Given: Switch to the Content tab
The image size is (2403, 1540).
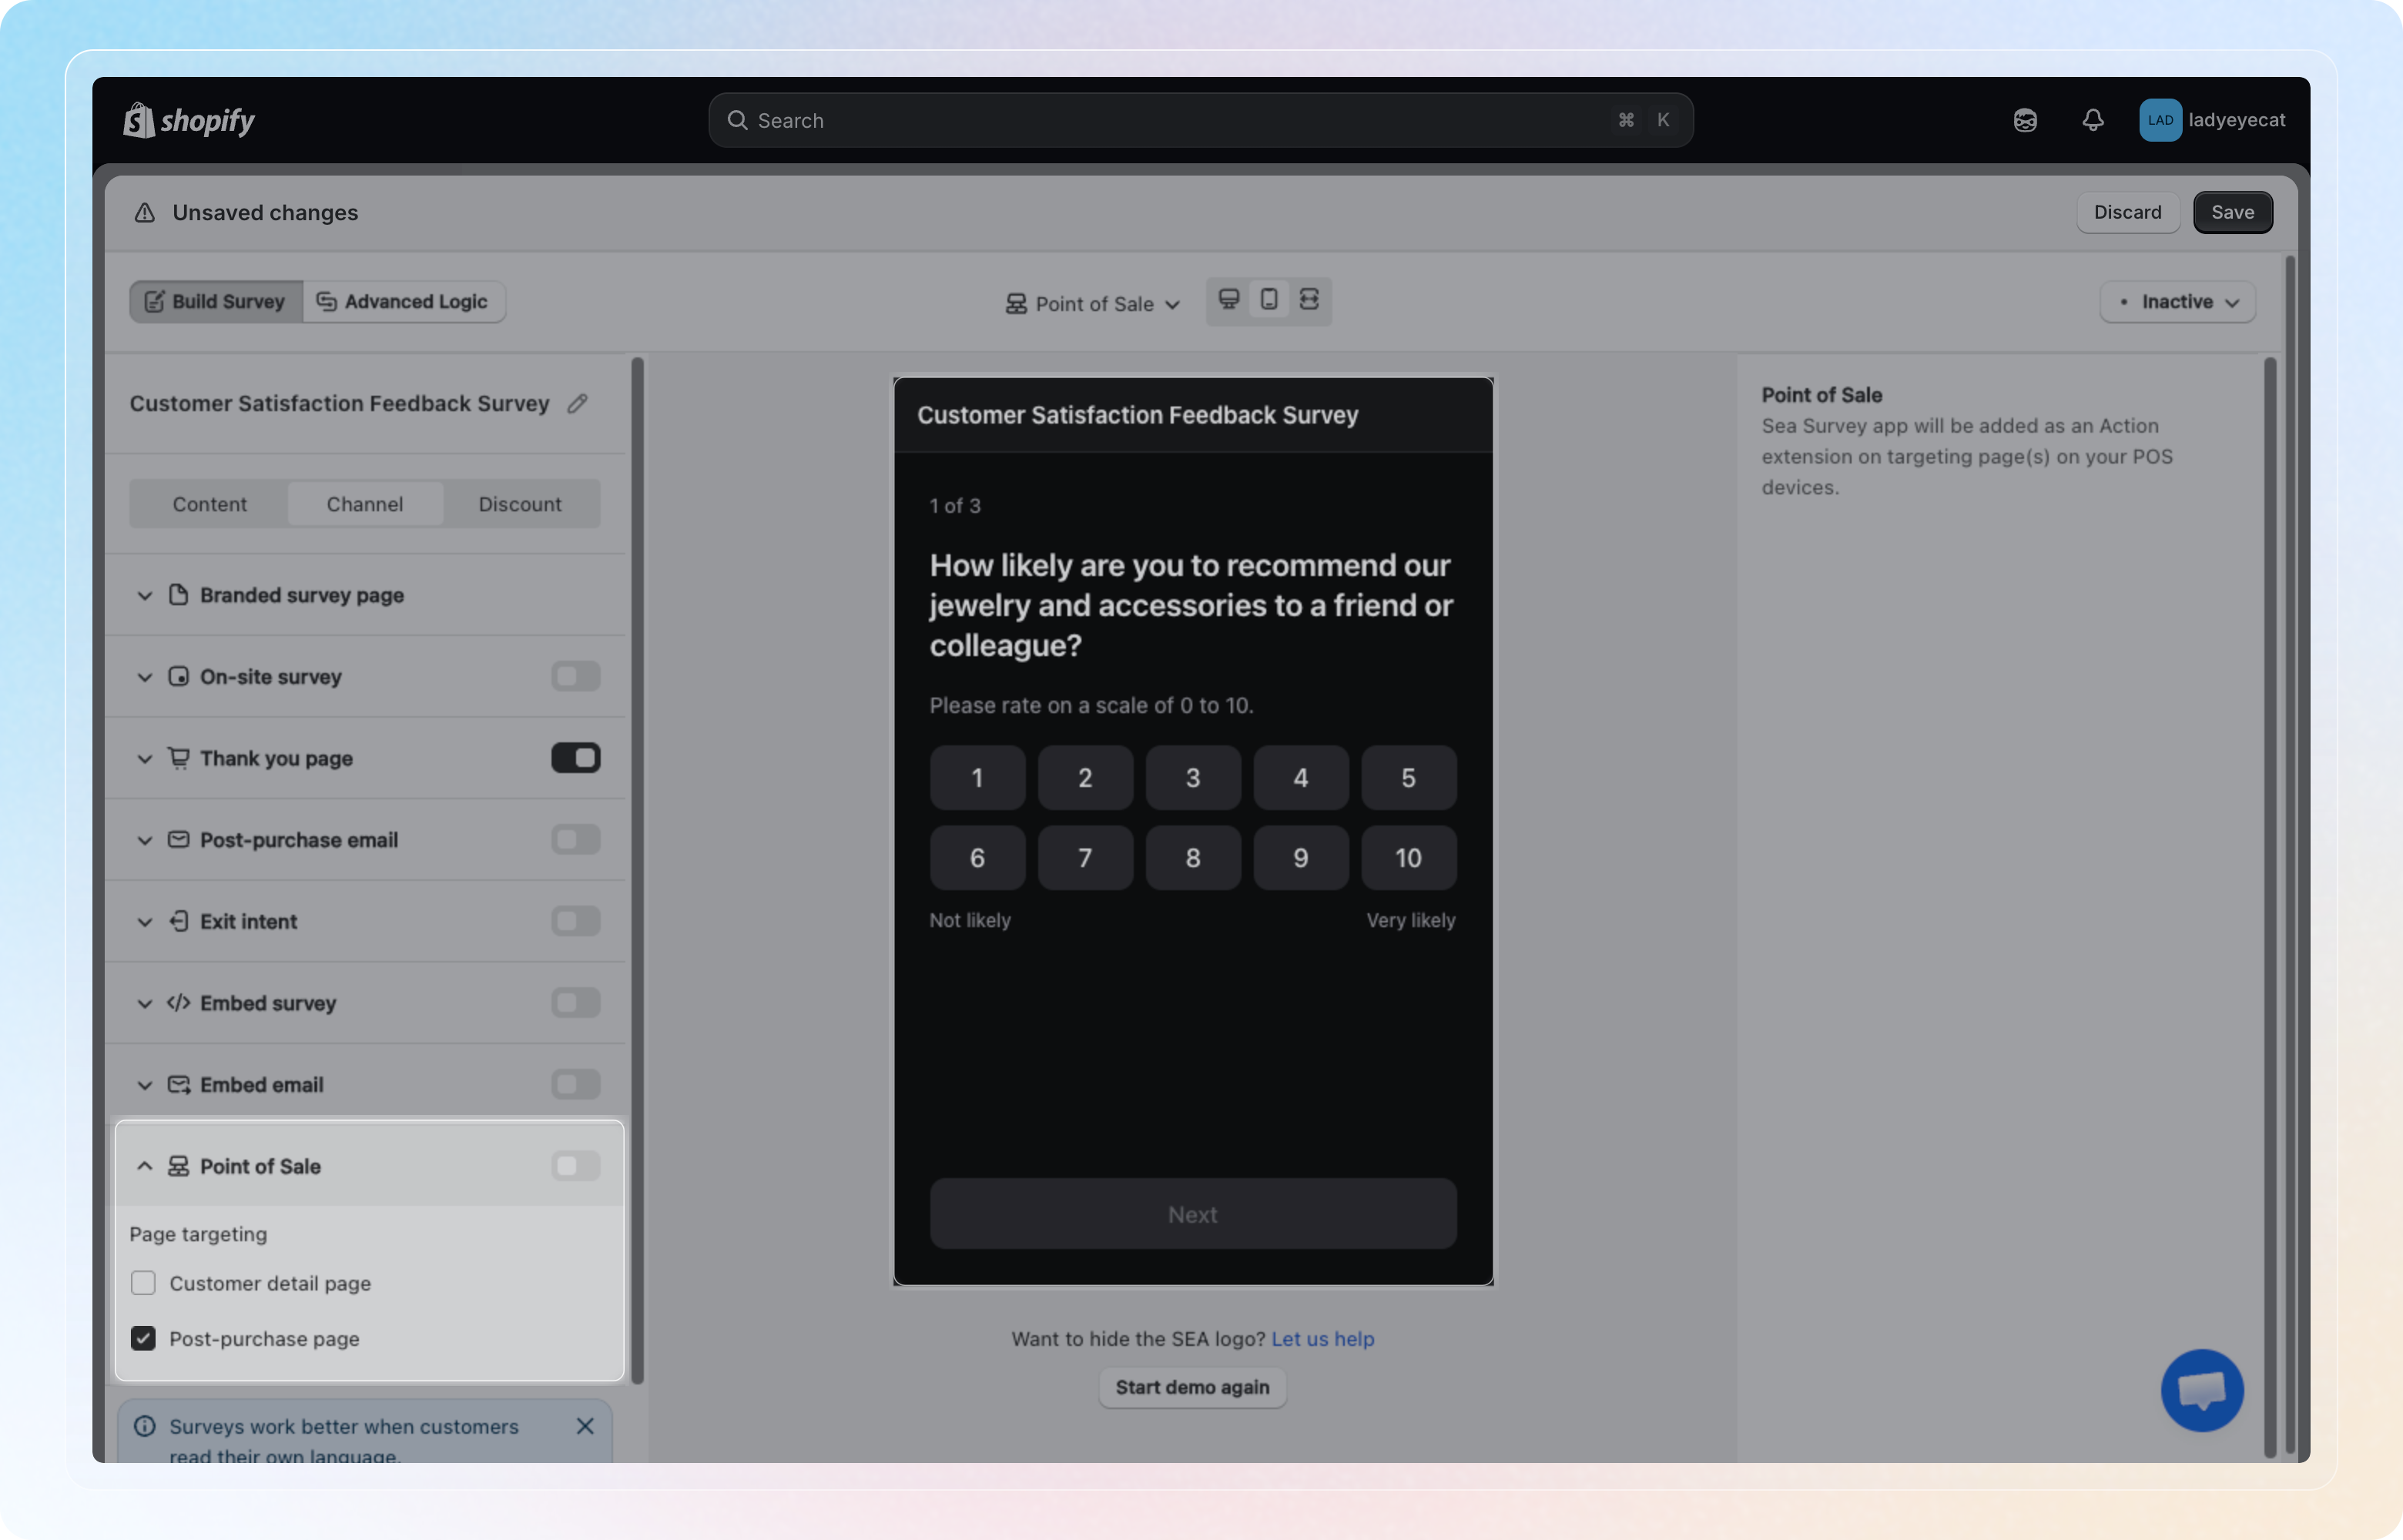Looking at the screenshot, I should click(x=209, y=504).
